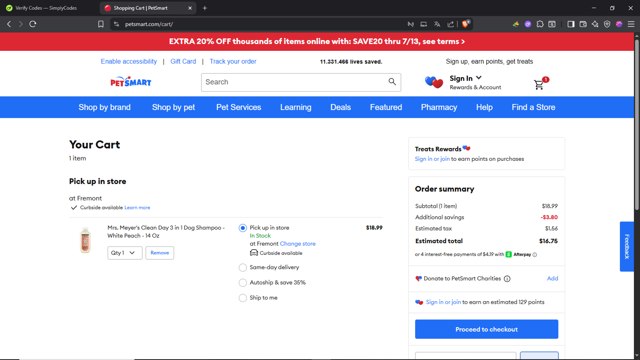Reload the page with the refresh icon
This screenshot has height=360, width=640.
(x=33, y=24)
